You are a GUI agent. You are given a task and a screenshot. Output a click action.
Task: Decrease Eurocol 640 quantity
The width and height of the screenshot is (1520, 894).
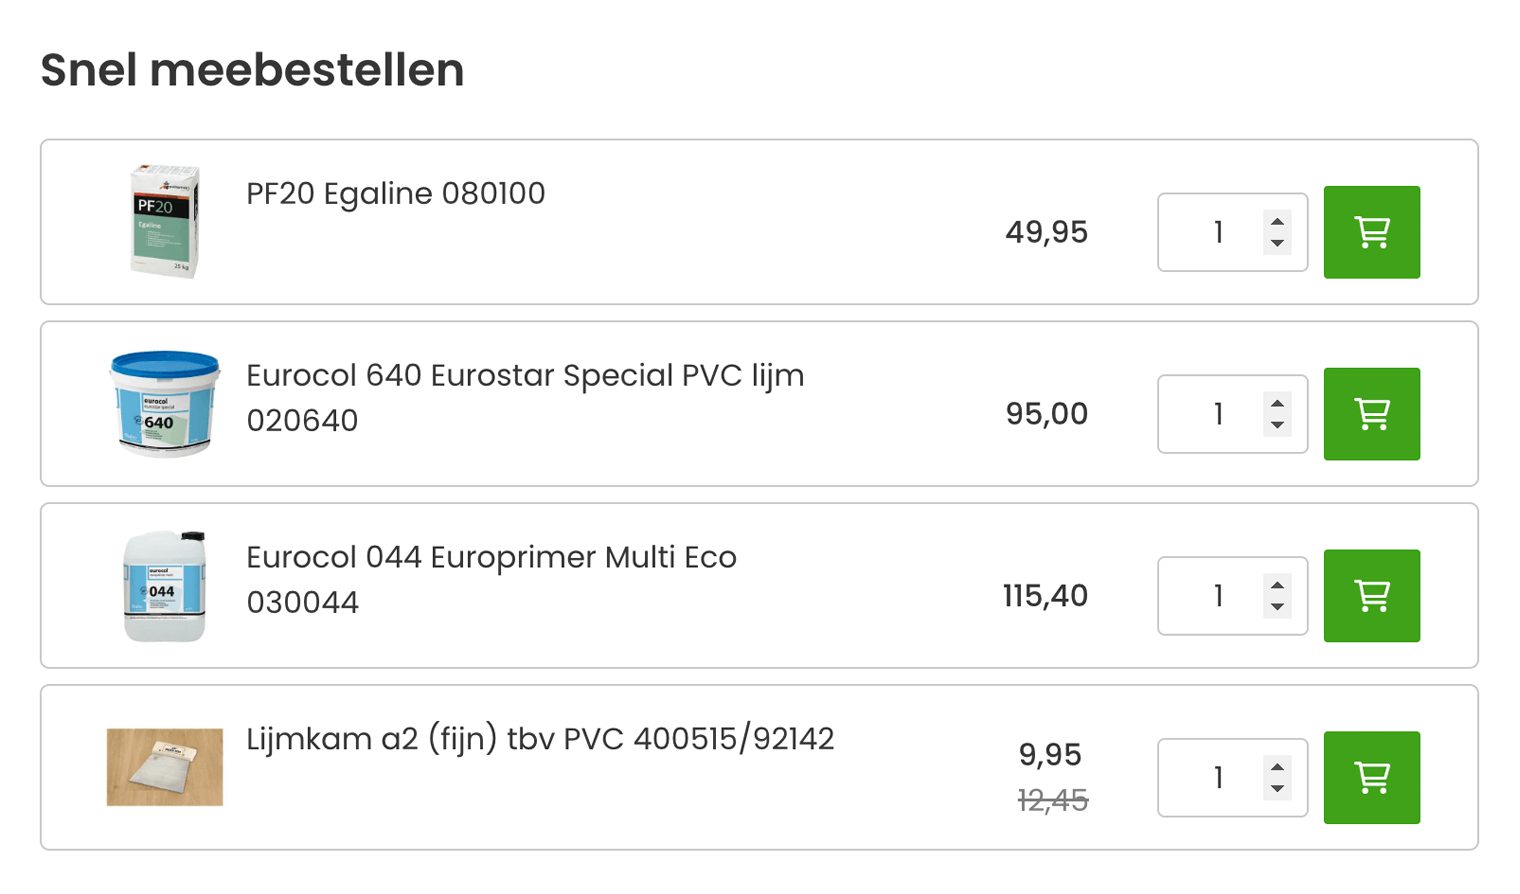coord(1277,425)
